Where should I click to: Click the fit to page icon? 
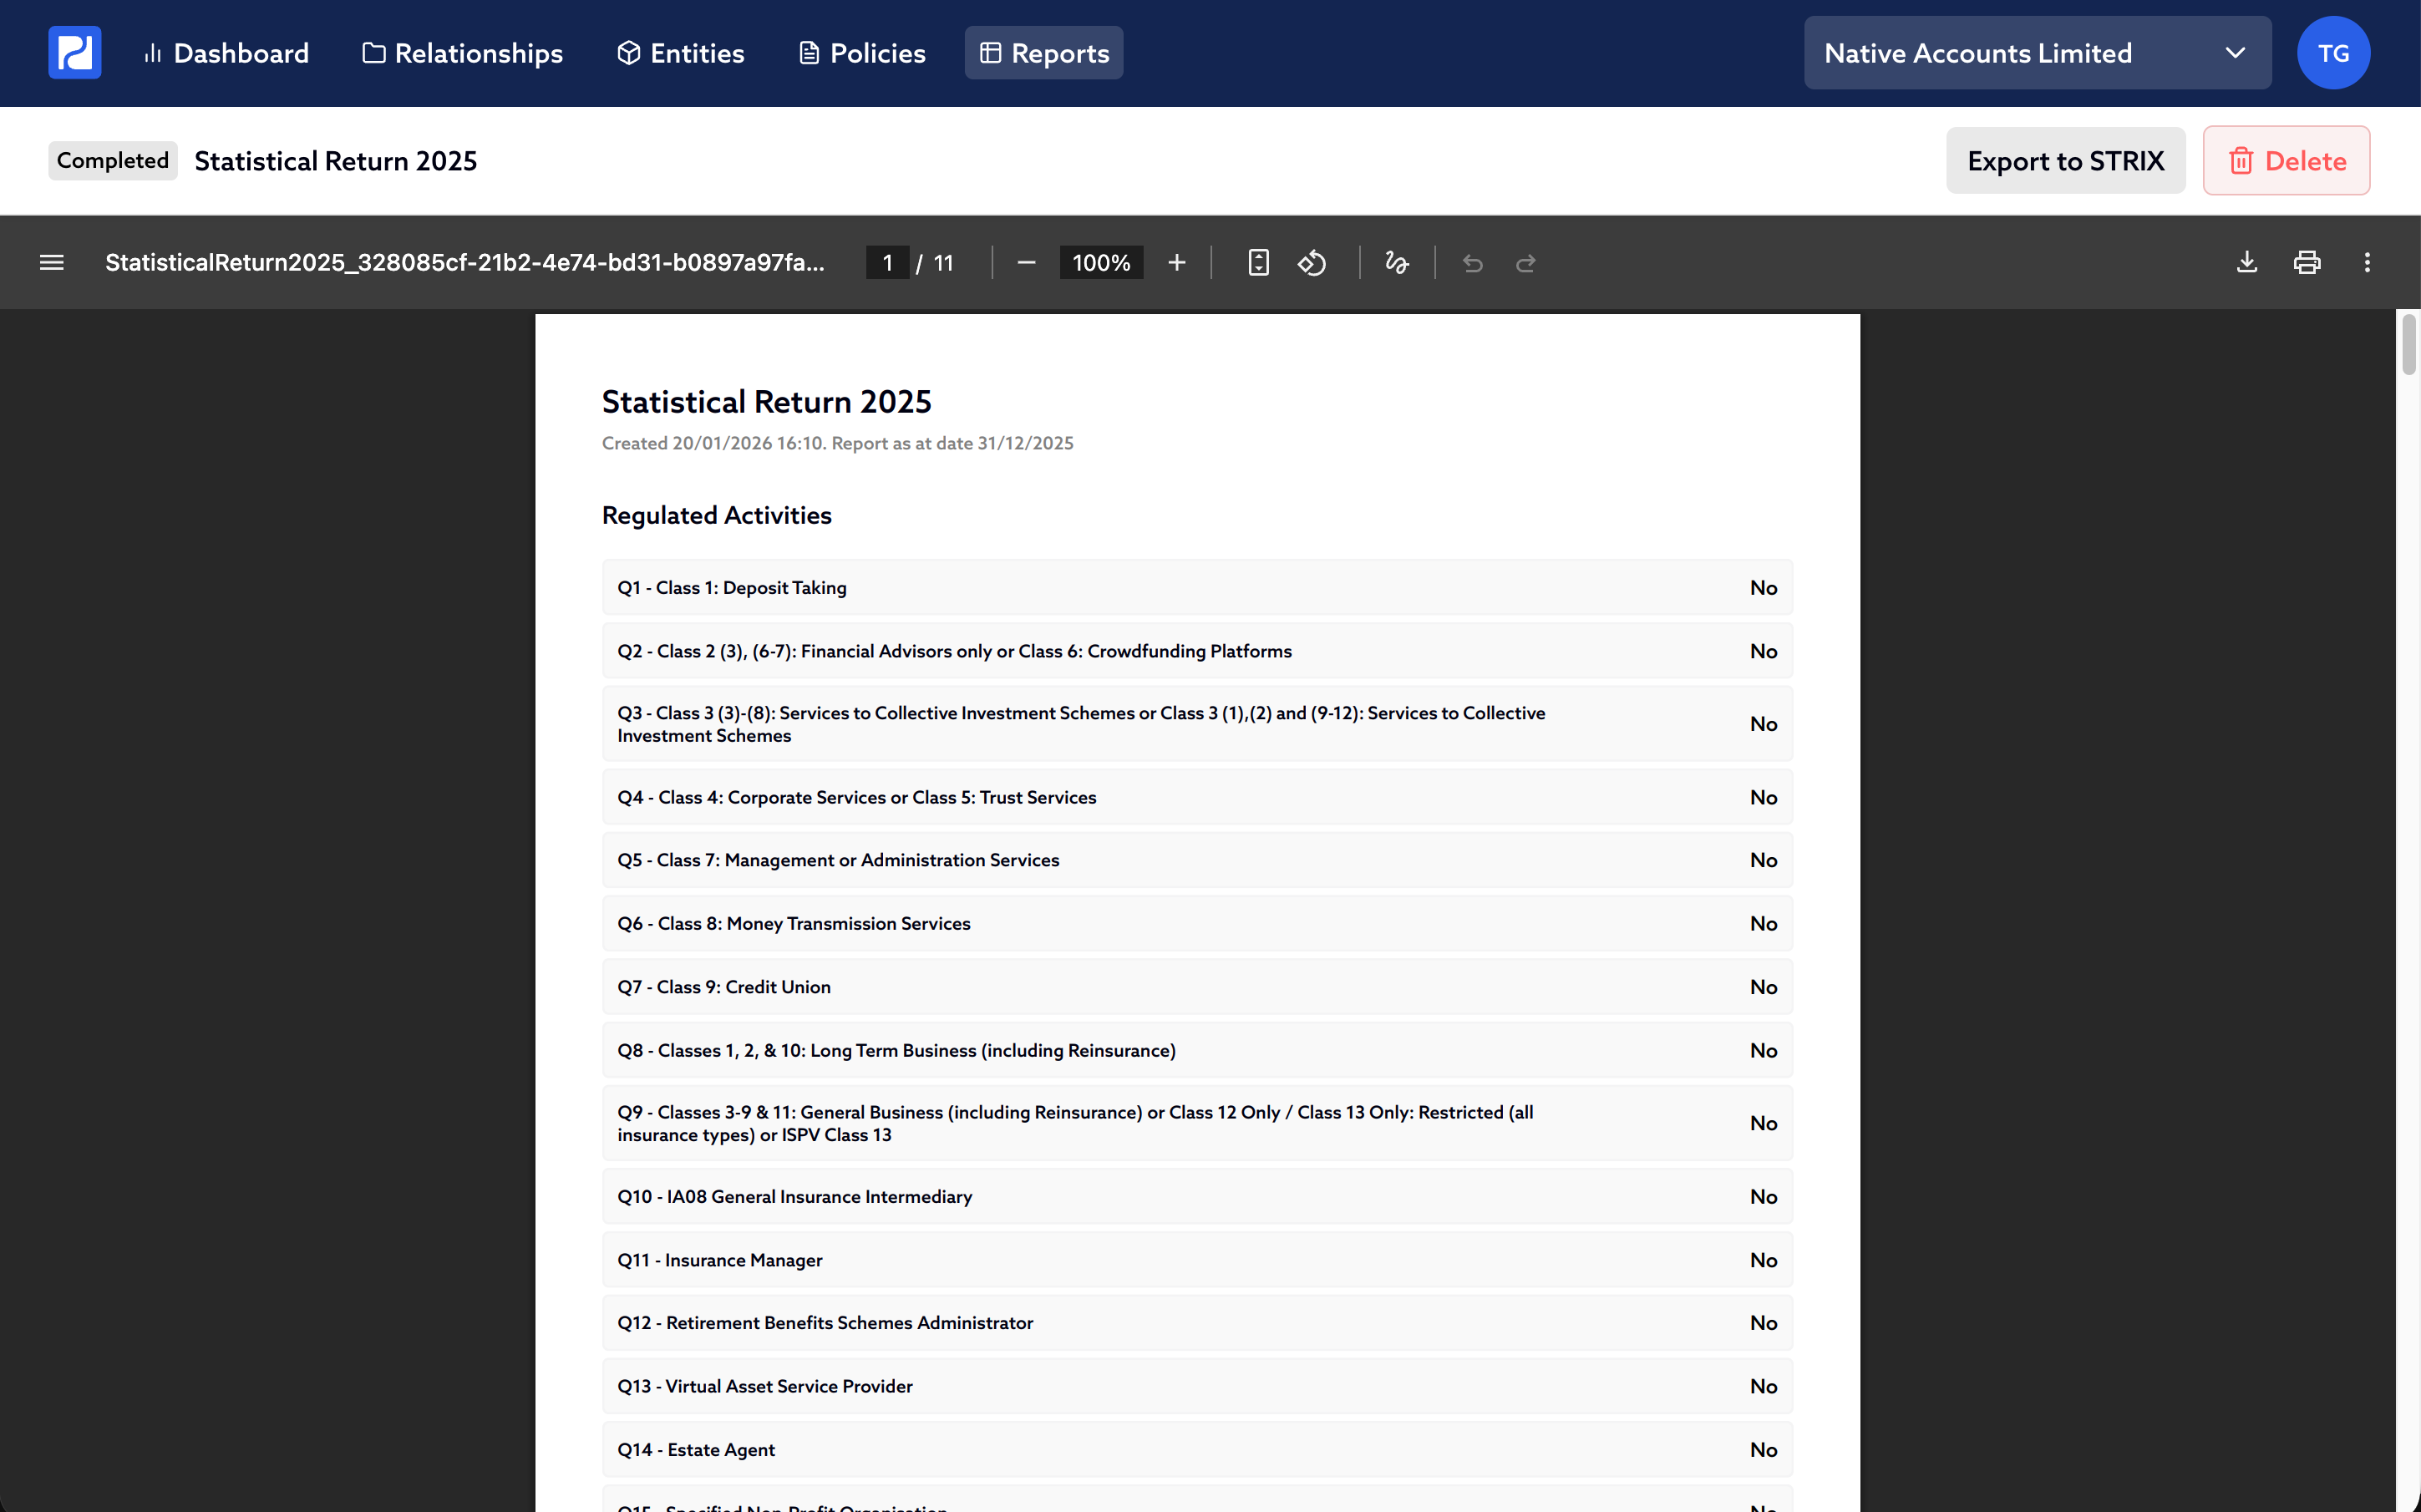tap(1258, 262)
